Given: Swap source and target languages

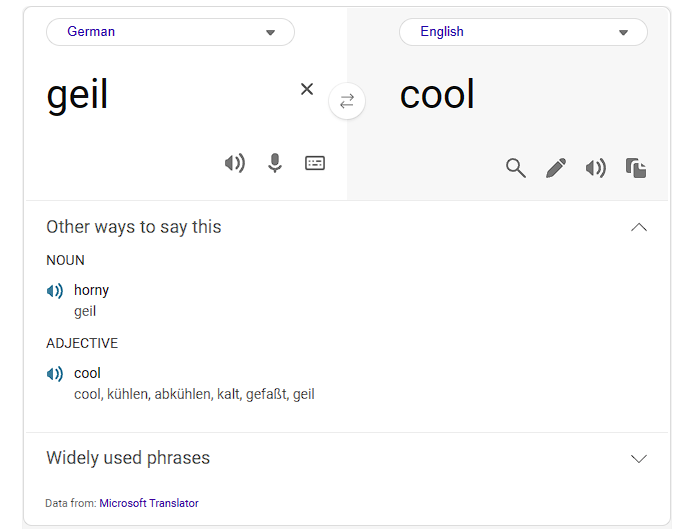Looking at the screenshot, I should tap(347, 101).
